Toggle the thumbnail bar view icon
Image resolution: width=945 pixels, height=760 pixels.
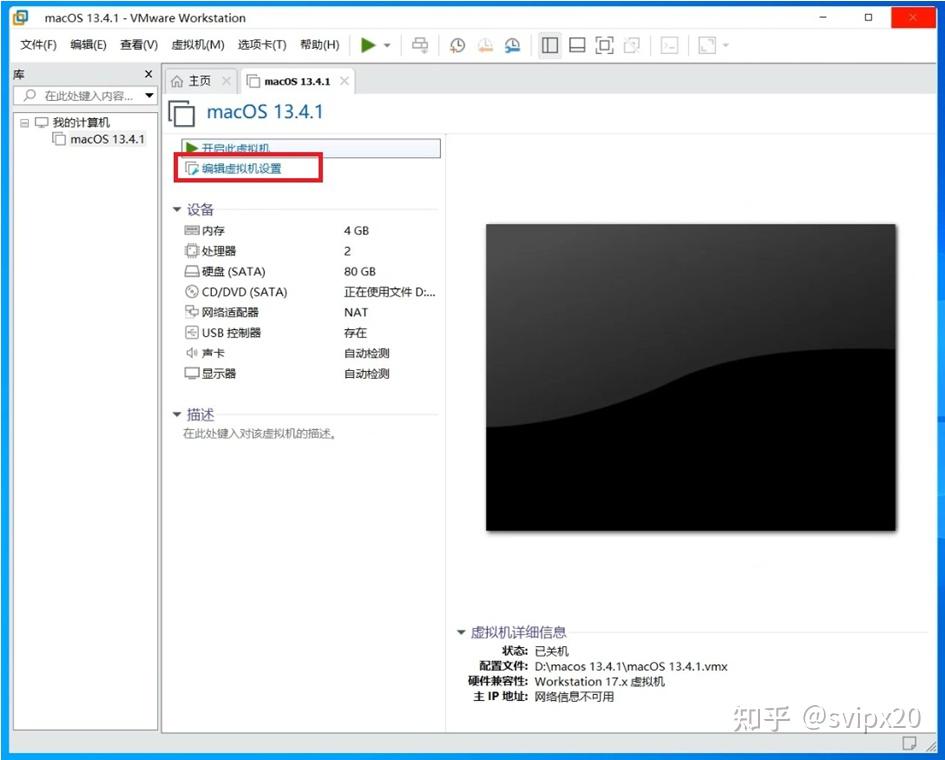point(577,45)
